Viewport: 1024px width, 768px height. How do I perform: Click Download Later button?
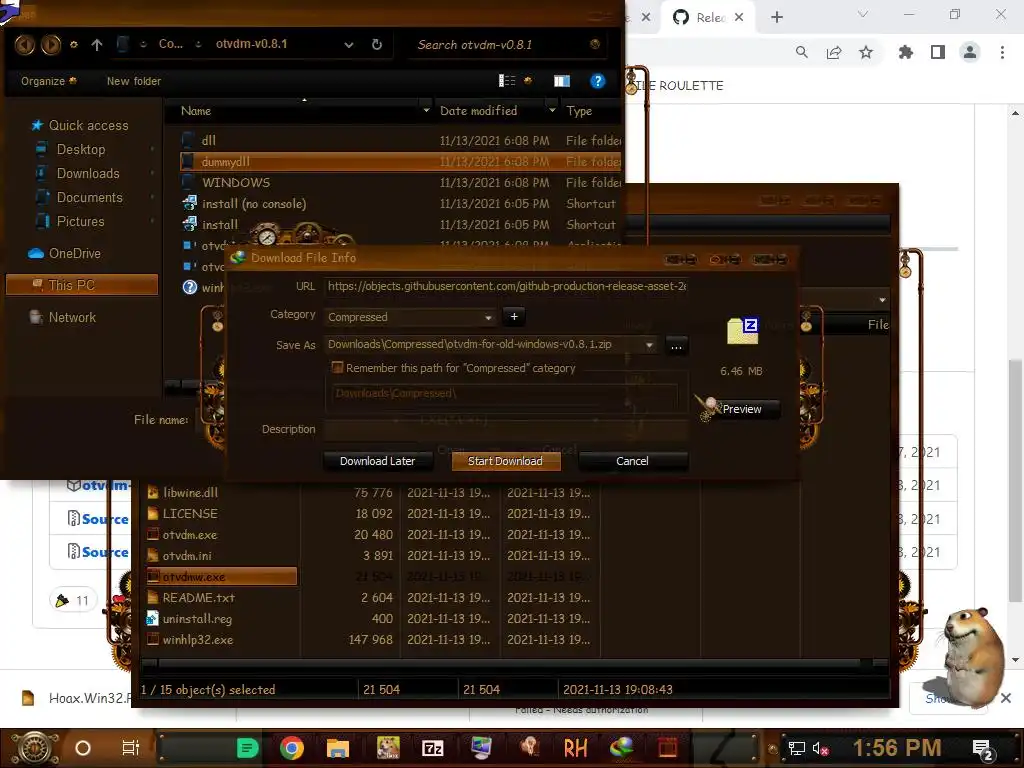(377, 461)
